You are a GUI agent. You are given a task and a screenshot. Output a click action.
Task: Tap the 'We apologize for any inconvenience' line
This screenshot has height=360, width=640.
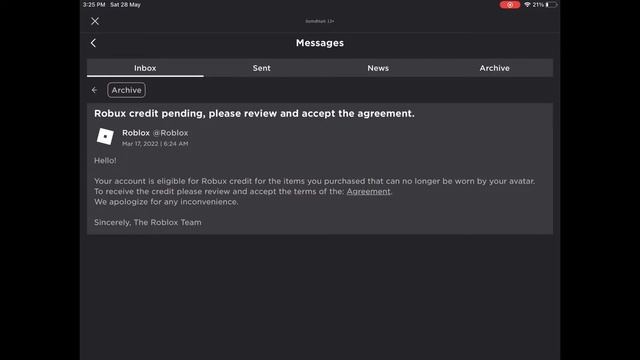click(166, 202)
